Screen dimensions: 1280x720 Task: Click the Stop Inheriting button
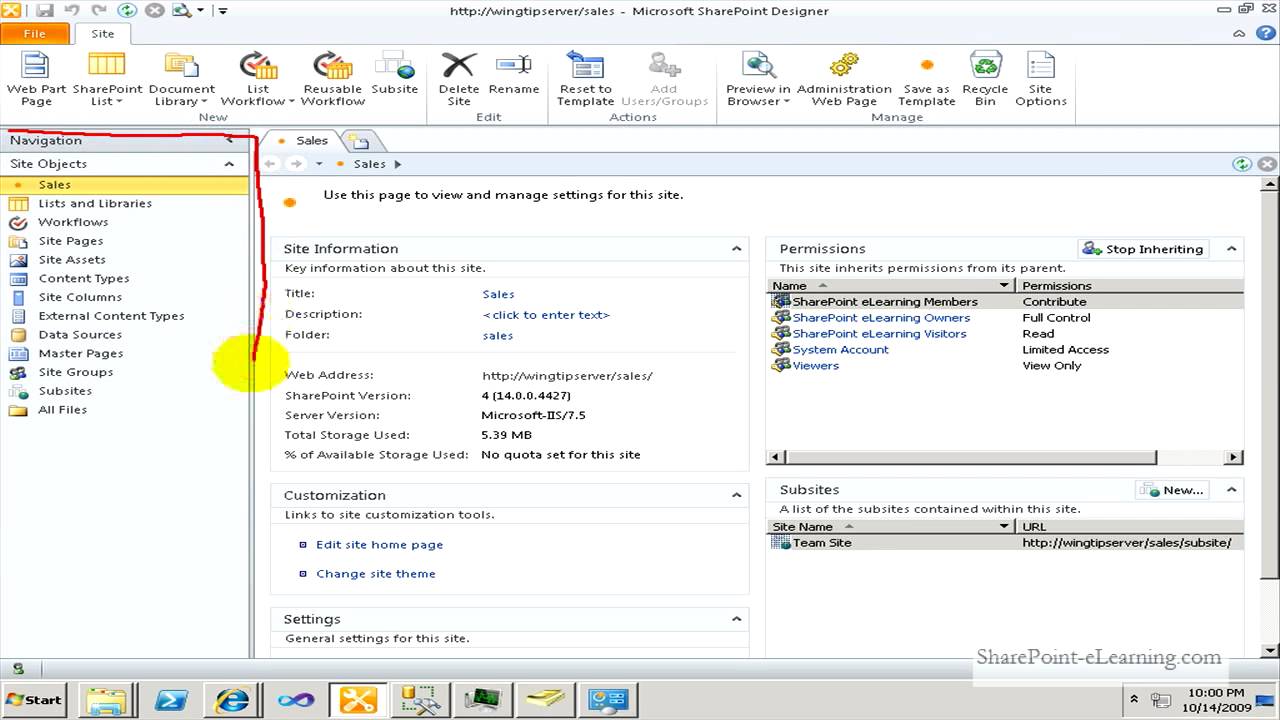click(x=1143, y=249)
